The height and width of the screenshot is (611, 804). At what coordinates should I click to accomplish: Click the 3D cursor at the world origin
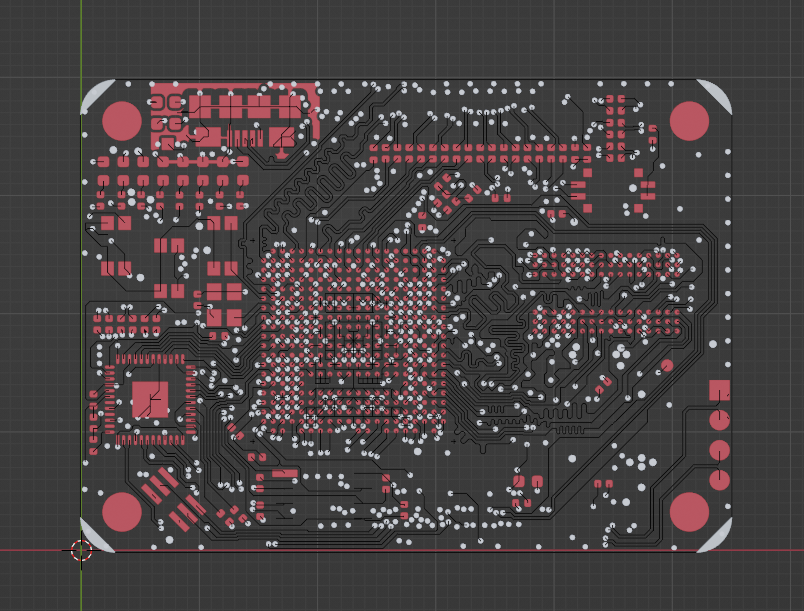click(81, 549)
